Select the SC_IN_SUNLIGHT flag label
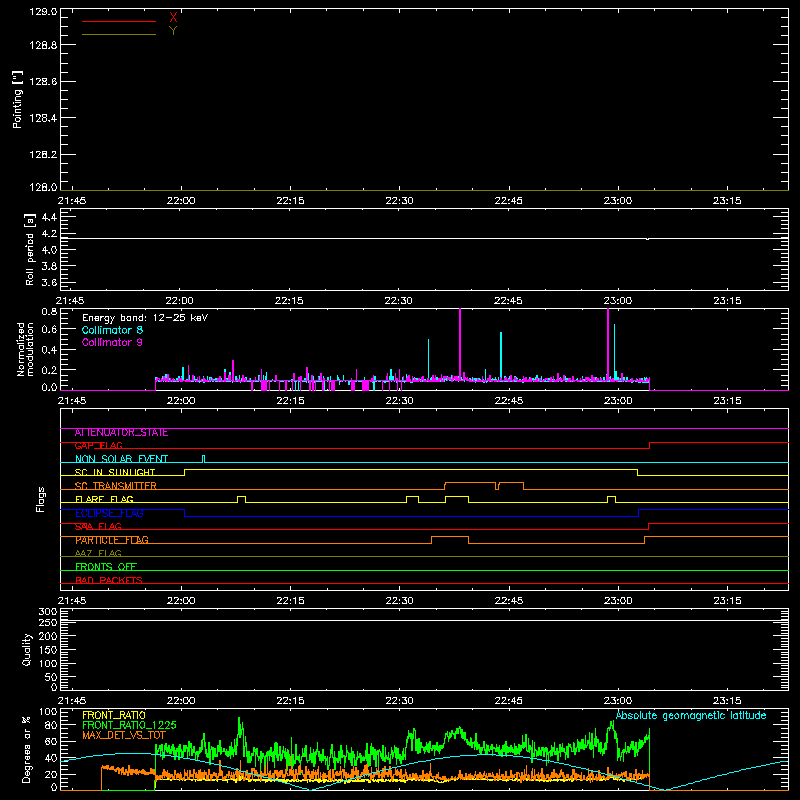Viewport: 800px width, 800px height. (x=115, y=473)
